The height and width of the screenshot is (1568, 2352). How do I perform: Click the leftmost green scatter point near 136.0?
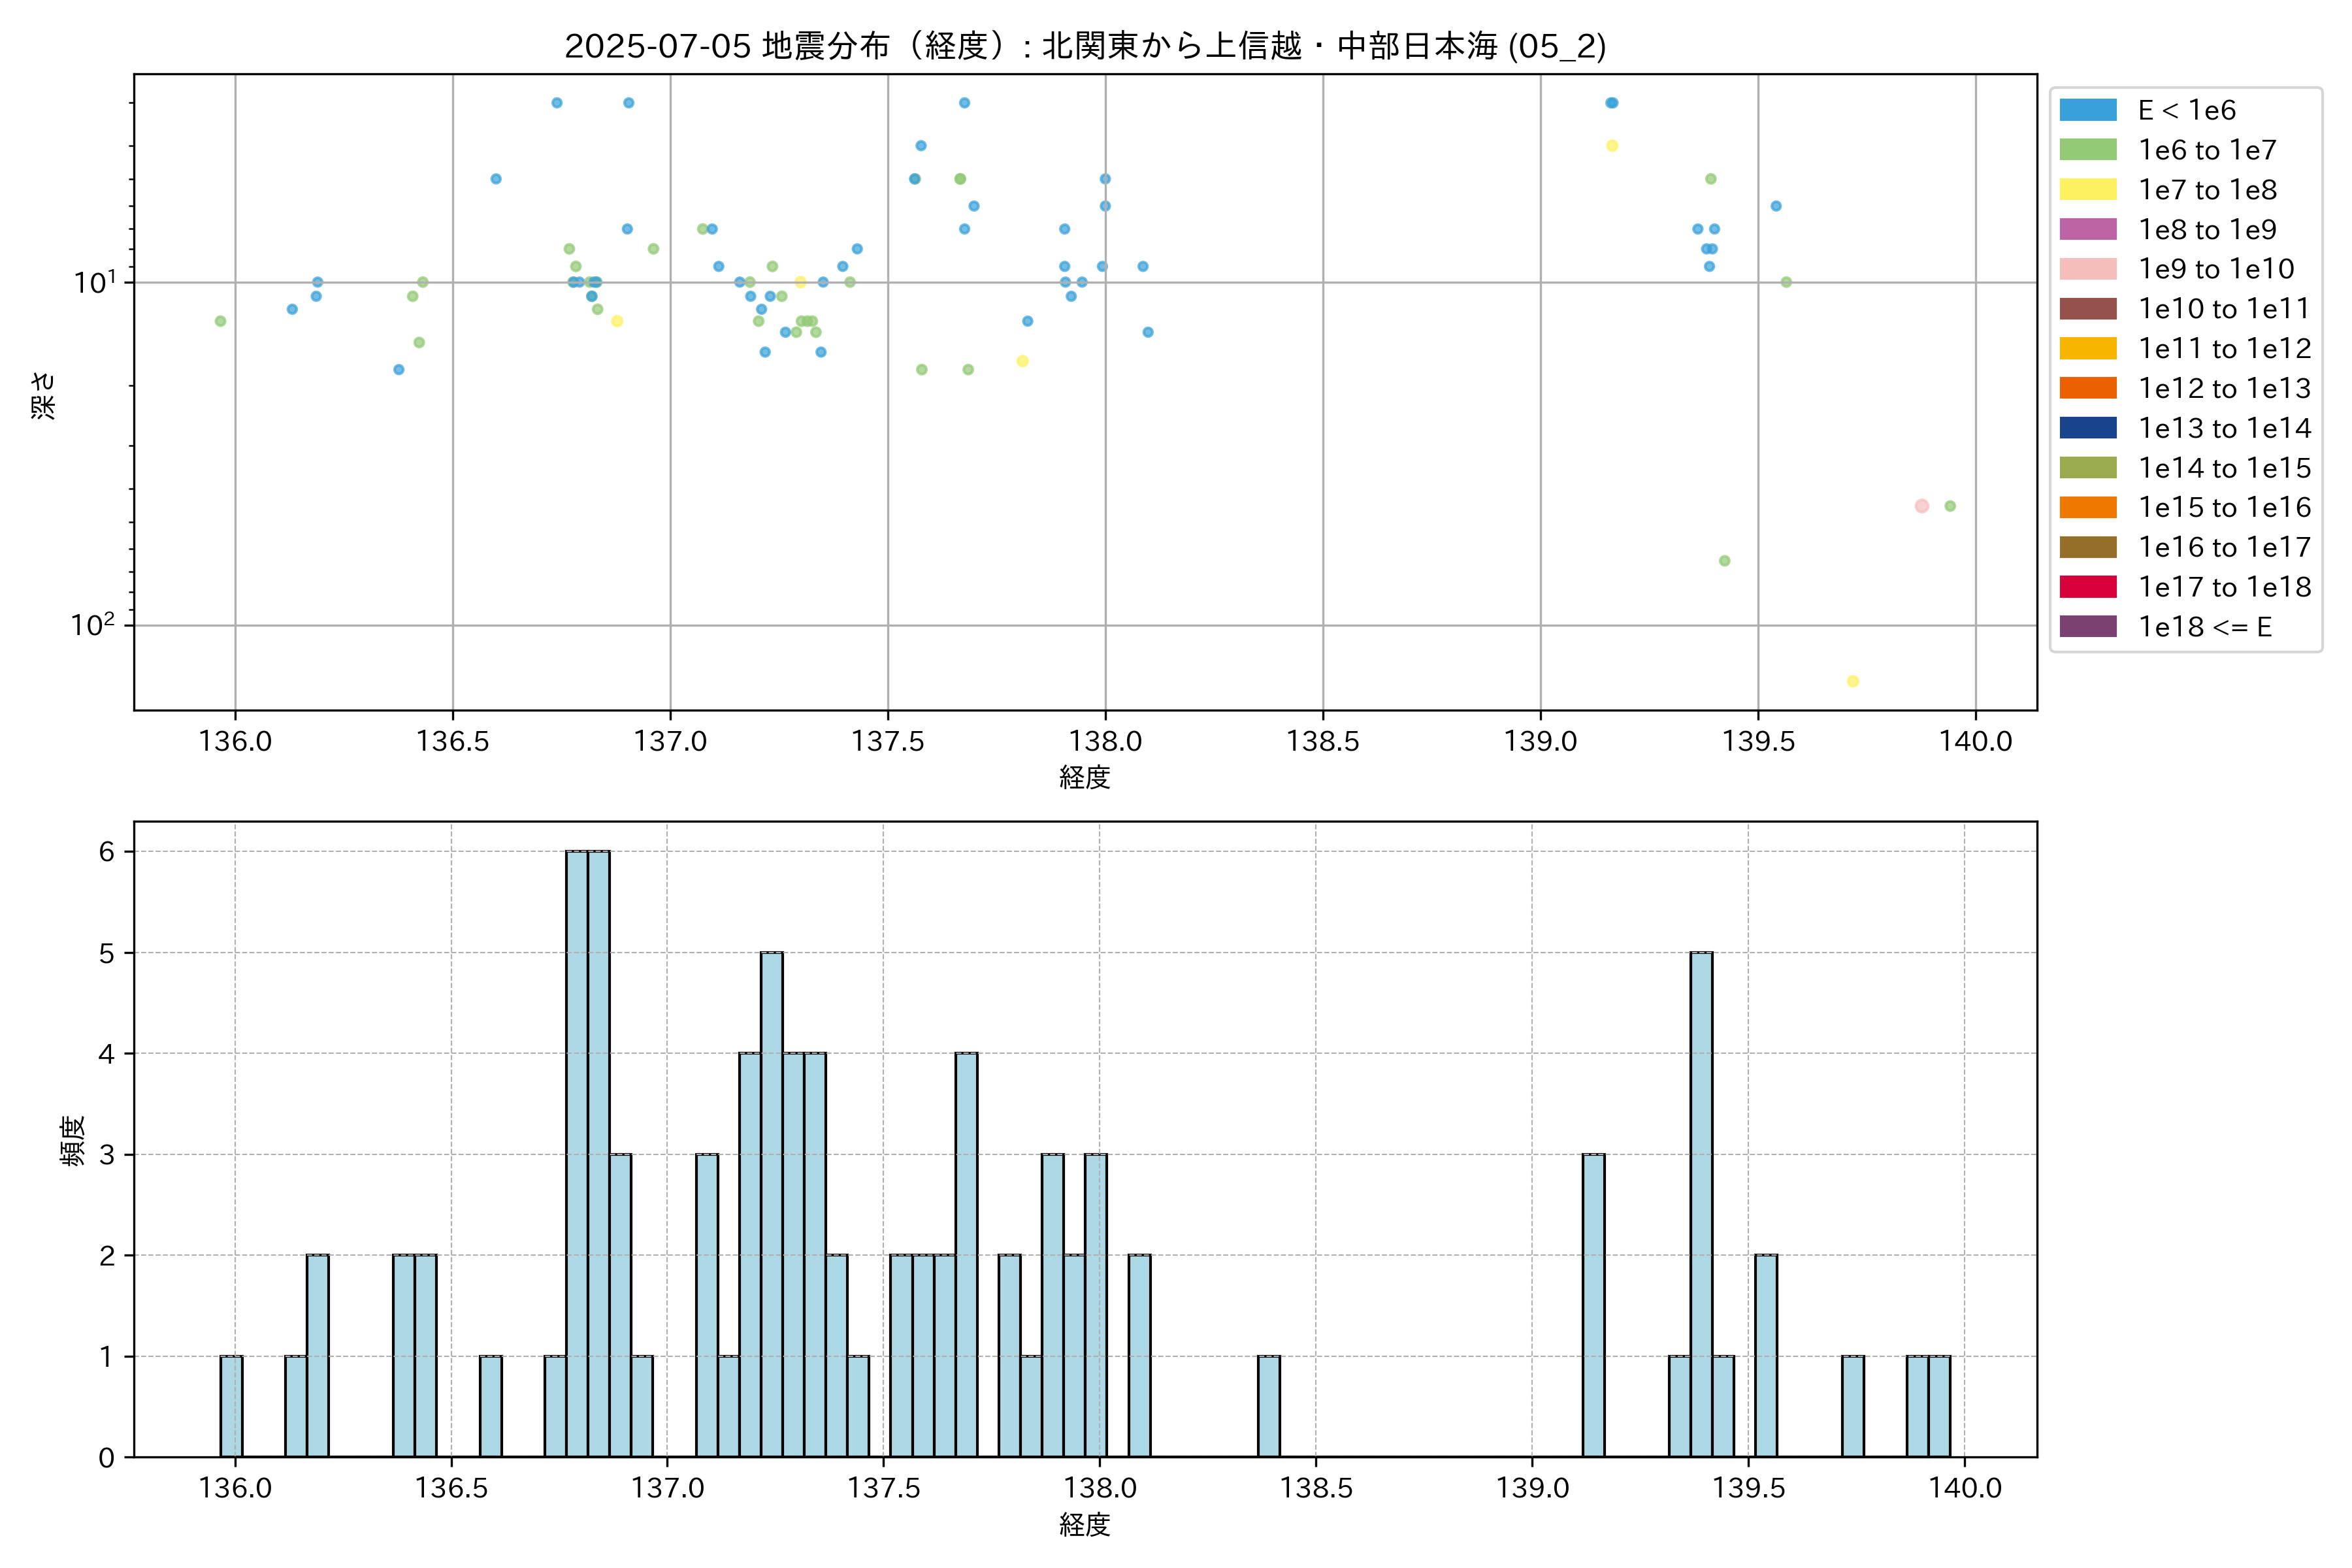[x=220, y=321]
